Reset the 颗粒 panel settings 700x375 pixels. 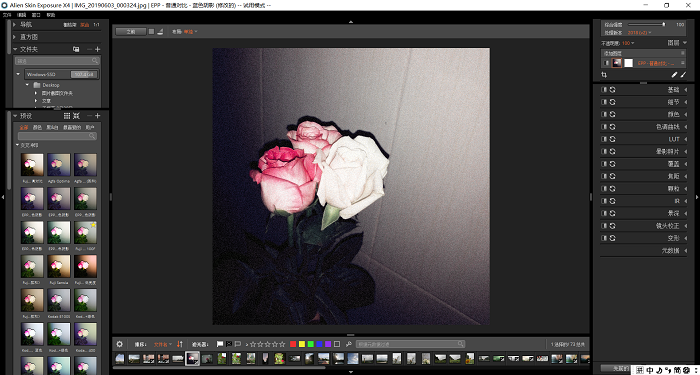point(612,189)
